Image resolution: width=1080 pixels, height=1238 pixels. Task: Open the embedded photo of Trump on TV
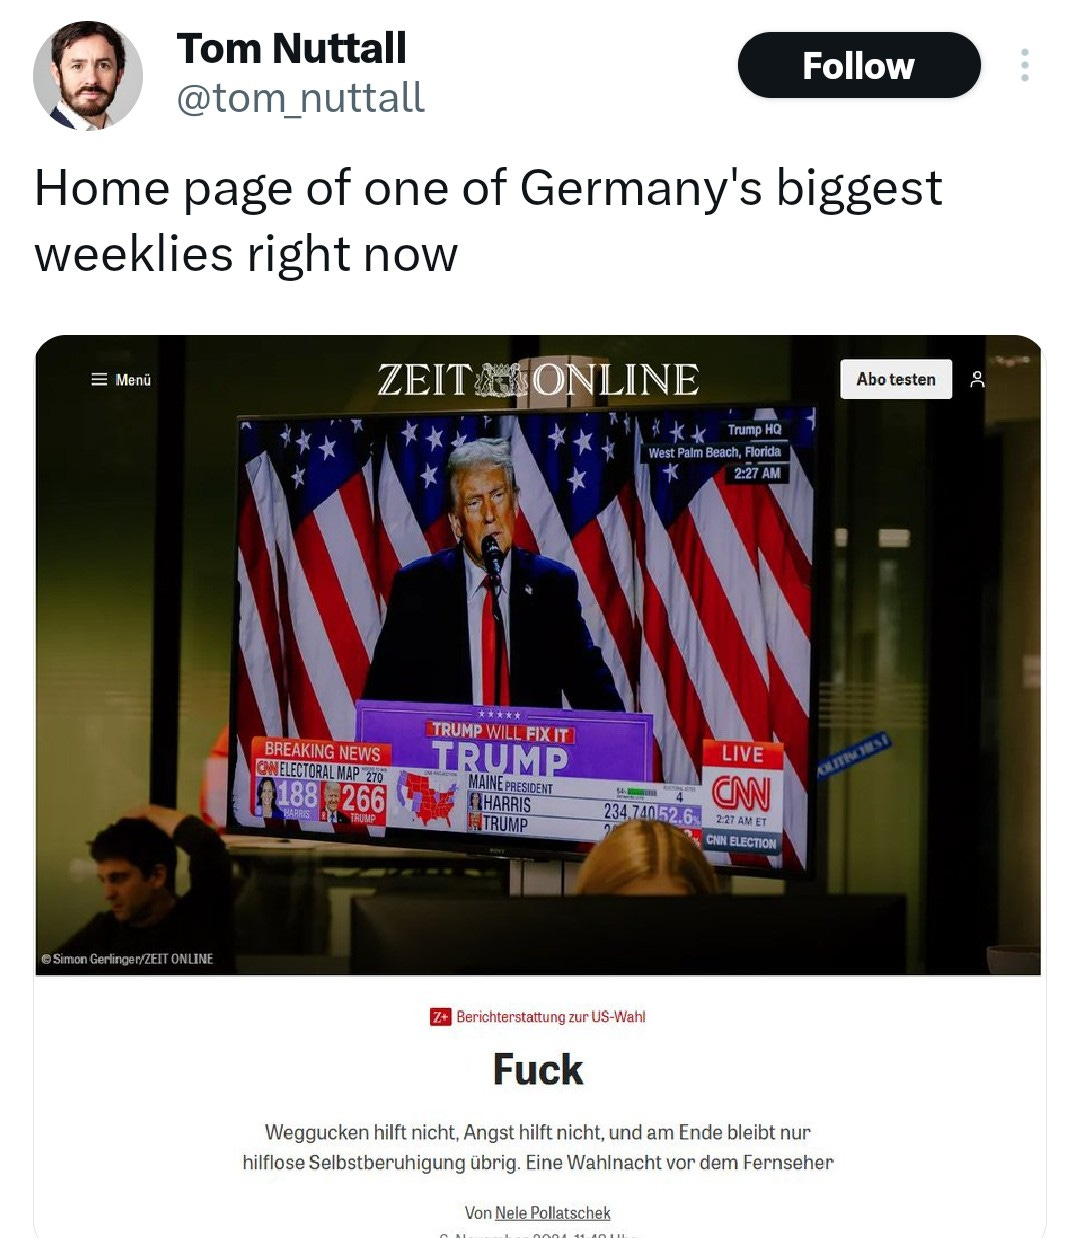[538, 655]
